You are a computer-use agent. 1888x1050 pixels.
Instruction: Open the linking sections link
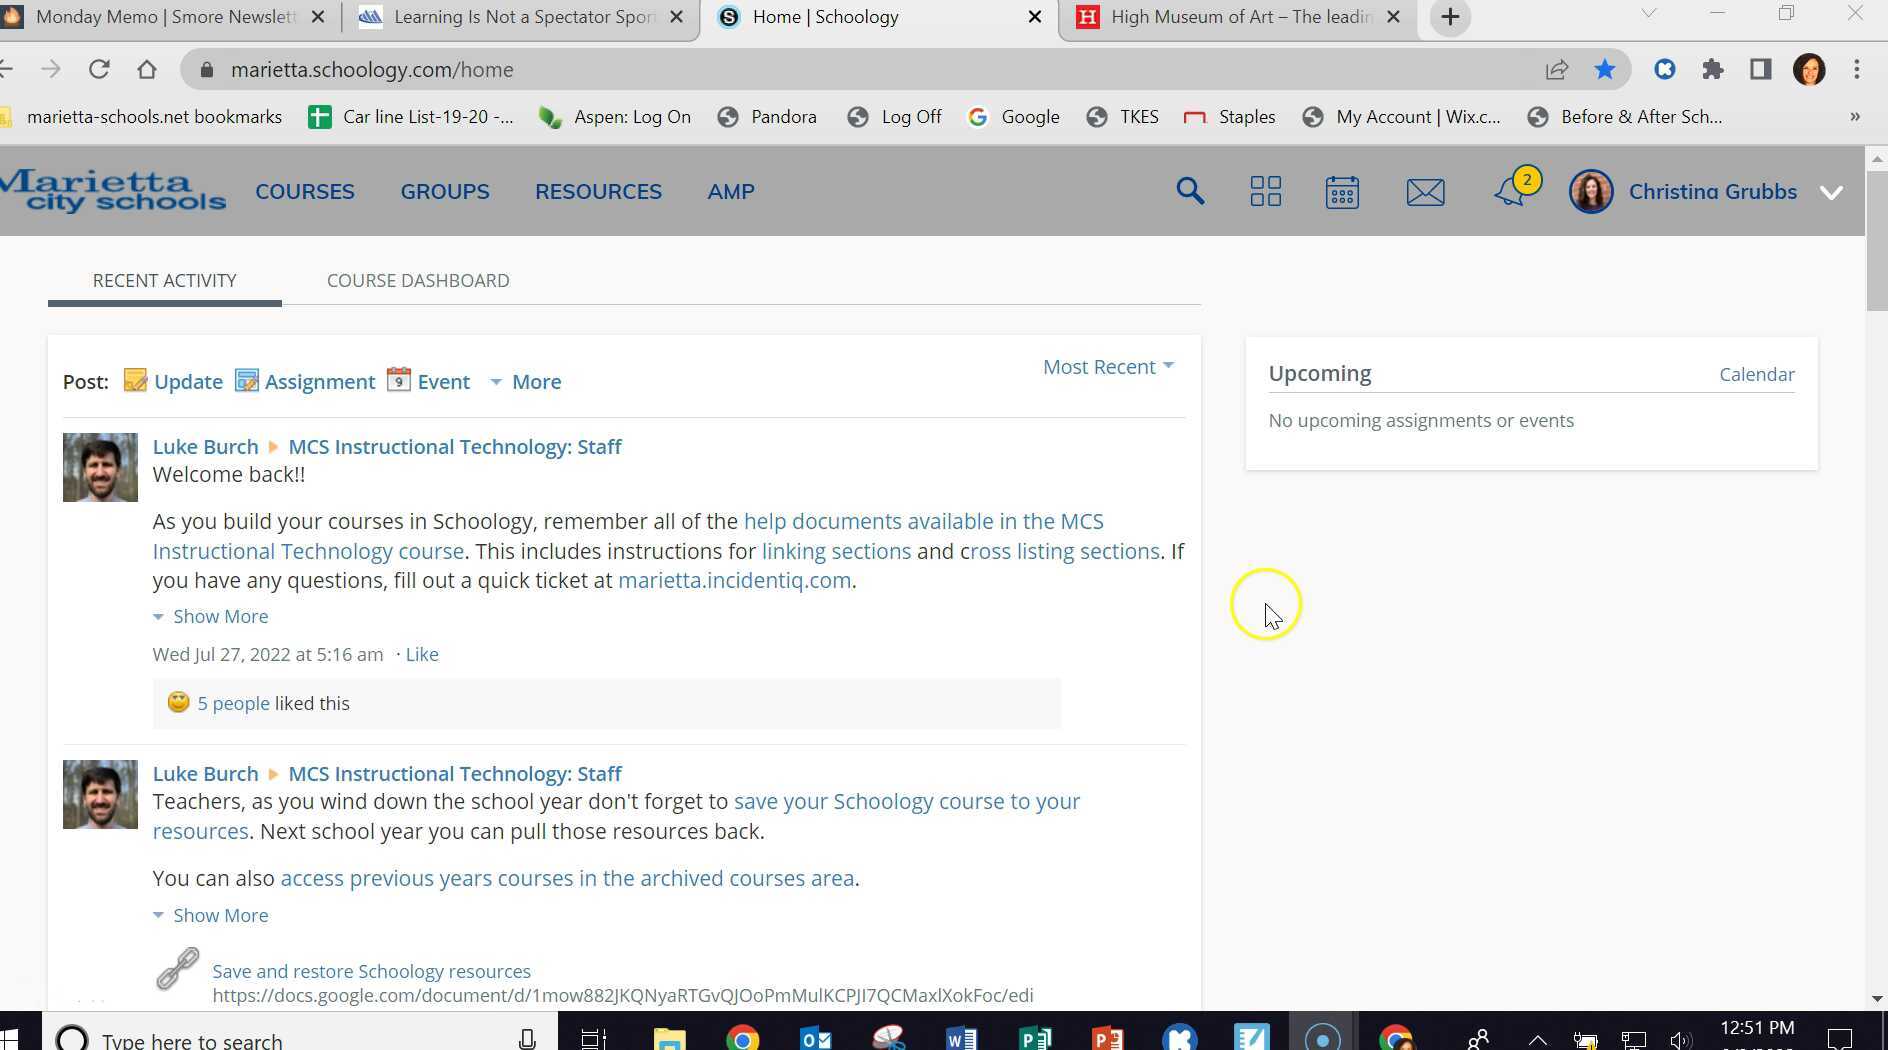click(836, 552)
